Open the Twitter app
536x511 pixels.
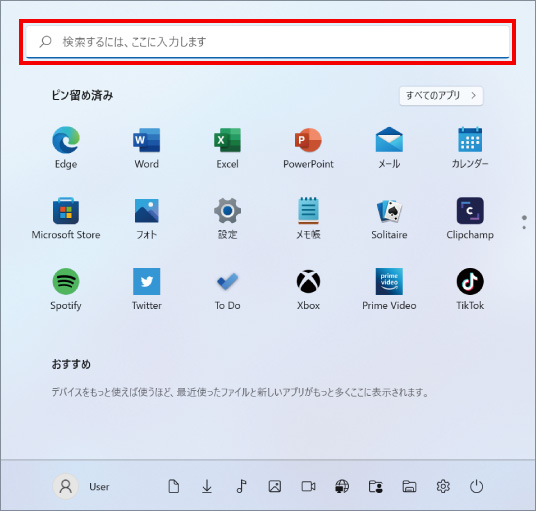click(147, 289)
